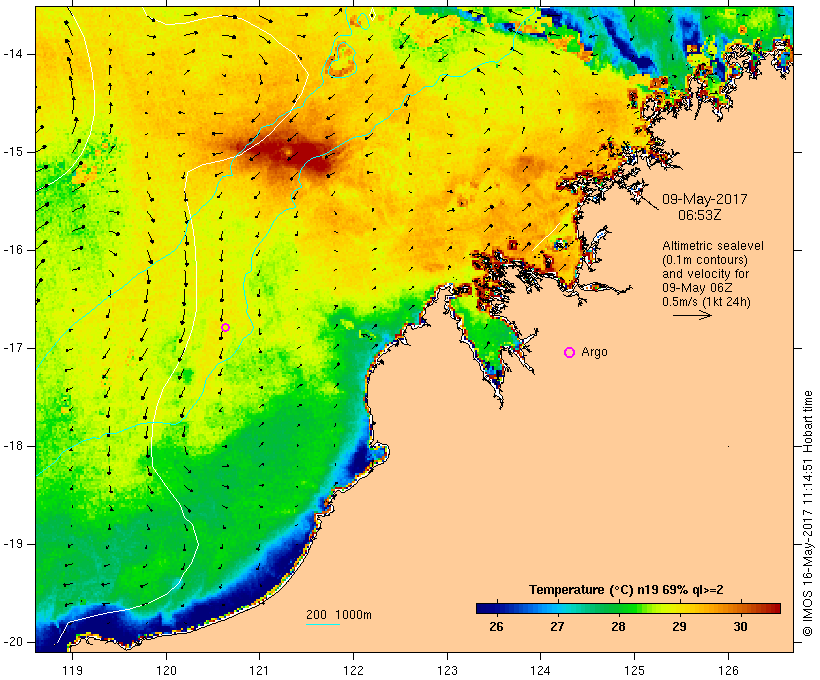
Task: Click the '-15' latitude axis label
Action: click(14, 152)
